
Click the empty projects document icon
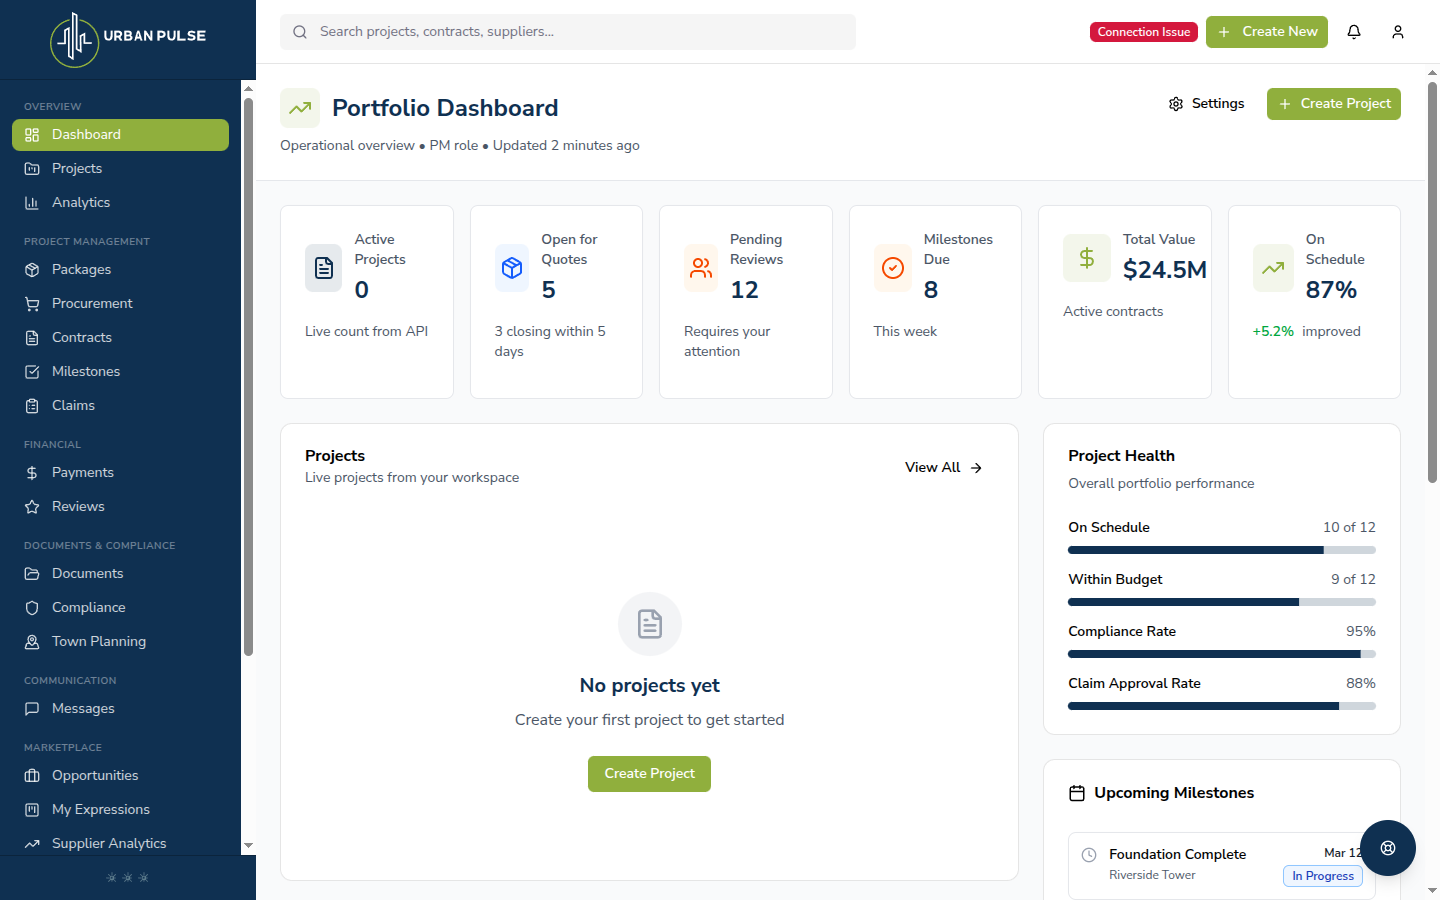(x=650, y=624)
